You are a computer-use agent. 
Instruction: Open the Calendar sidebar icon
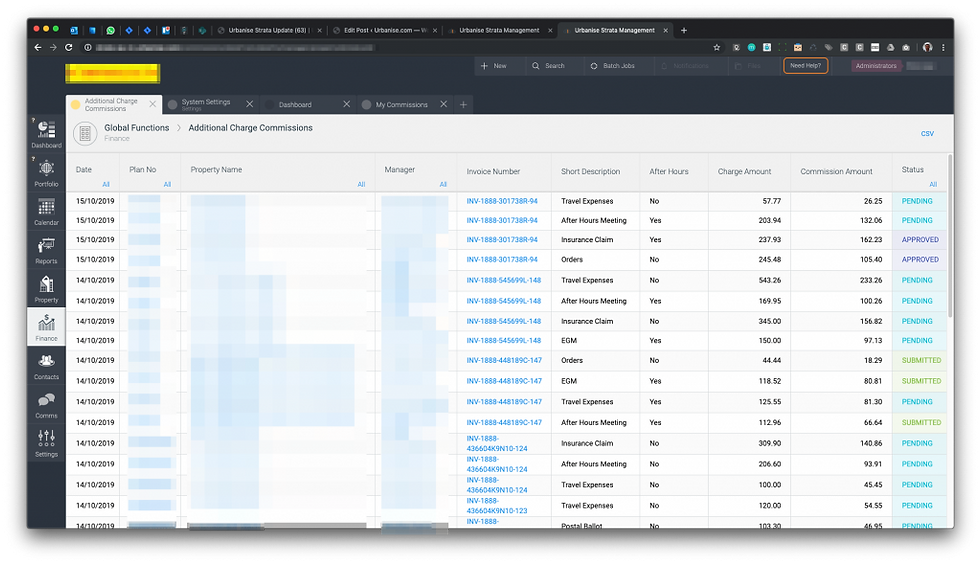(46, 212)
